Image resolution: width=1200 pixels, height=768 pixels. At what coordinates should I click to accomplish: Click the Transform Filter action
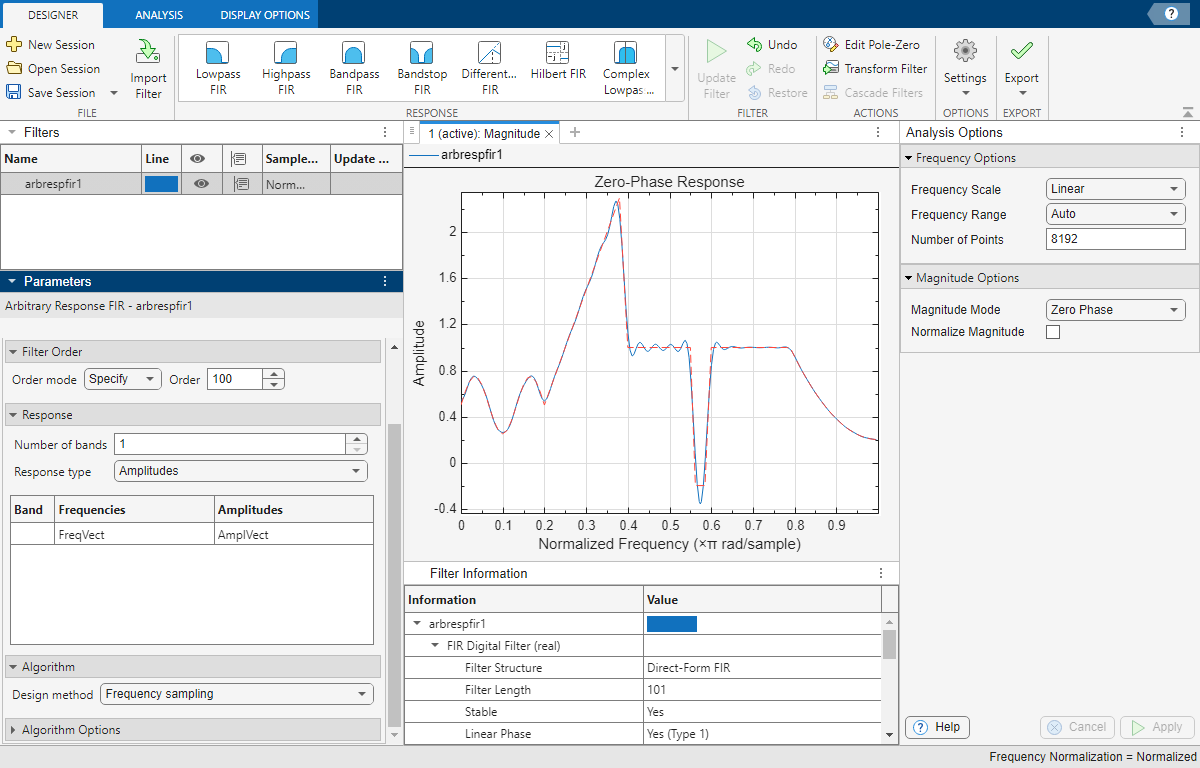[x=875, y=68]
